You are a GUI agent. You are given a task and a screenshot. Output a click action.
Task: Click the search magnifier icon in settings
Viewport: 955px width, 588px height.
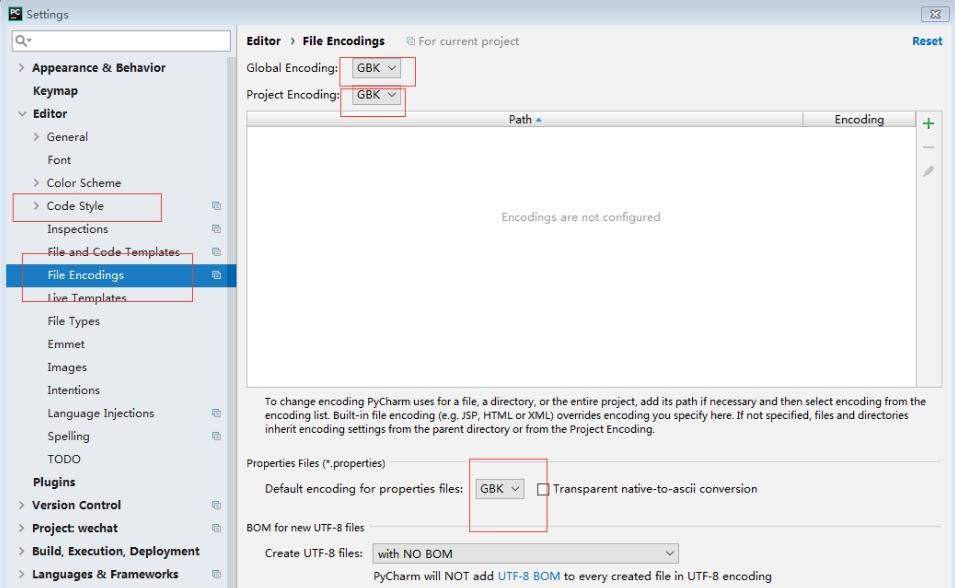(x=22, y=41)
